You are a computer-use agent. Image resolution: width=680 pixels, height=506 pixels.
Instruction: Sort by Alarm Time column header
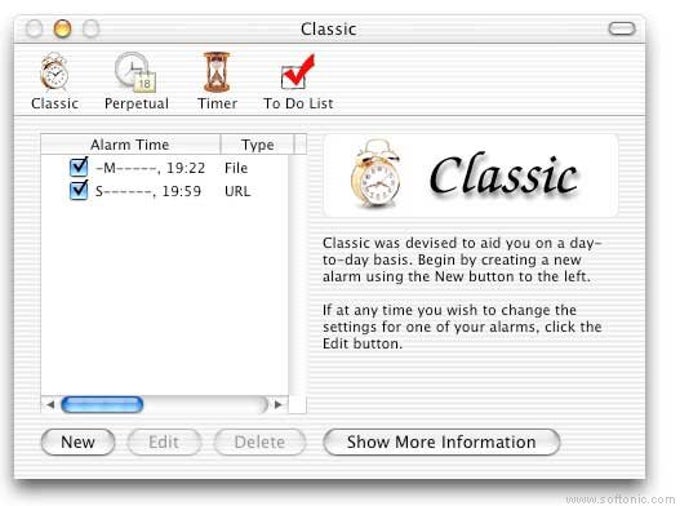[131, 144]
